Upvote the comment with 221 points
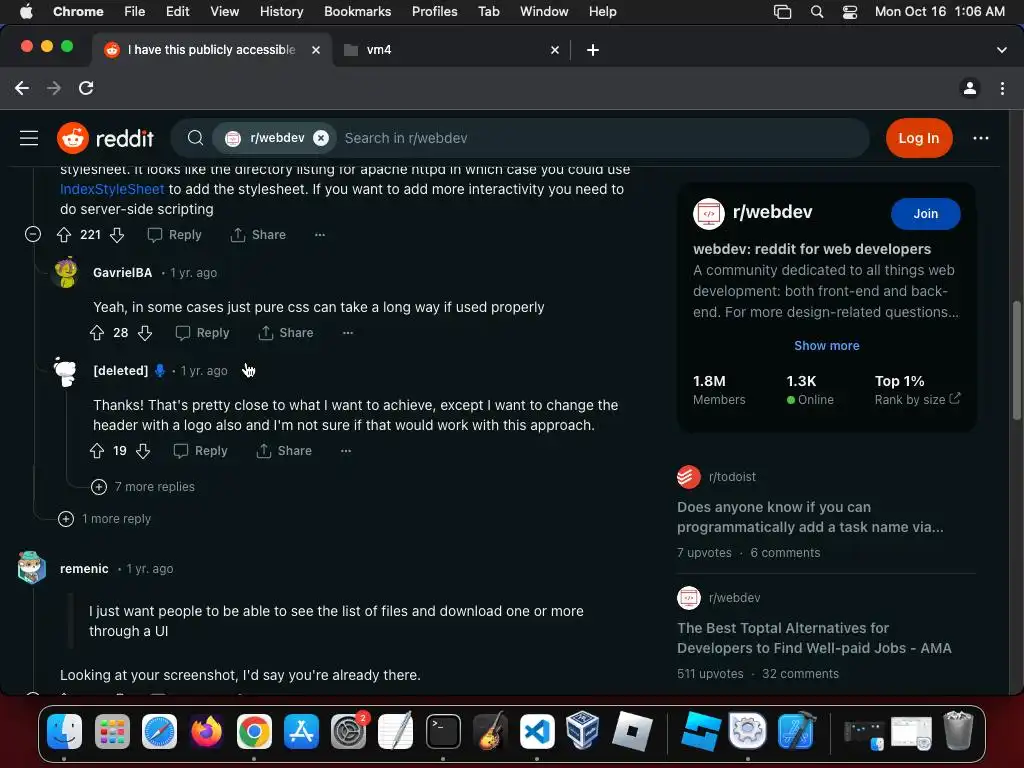Viewport: 1024px width, 768px height. tap(64, 234)
